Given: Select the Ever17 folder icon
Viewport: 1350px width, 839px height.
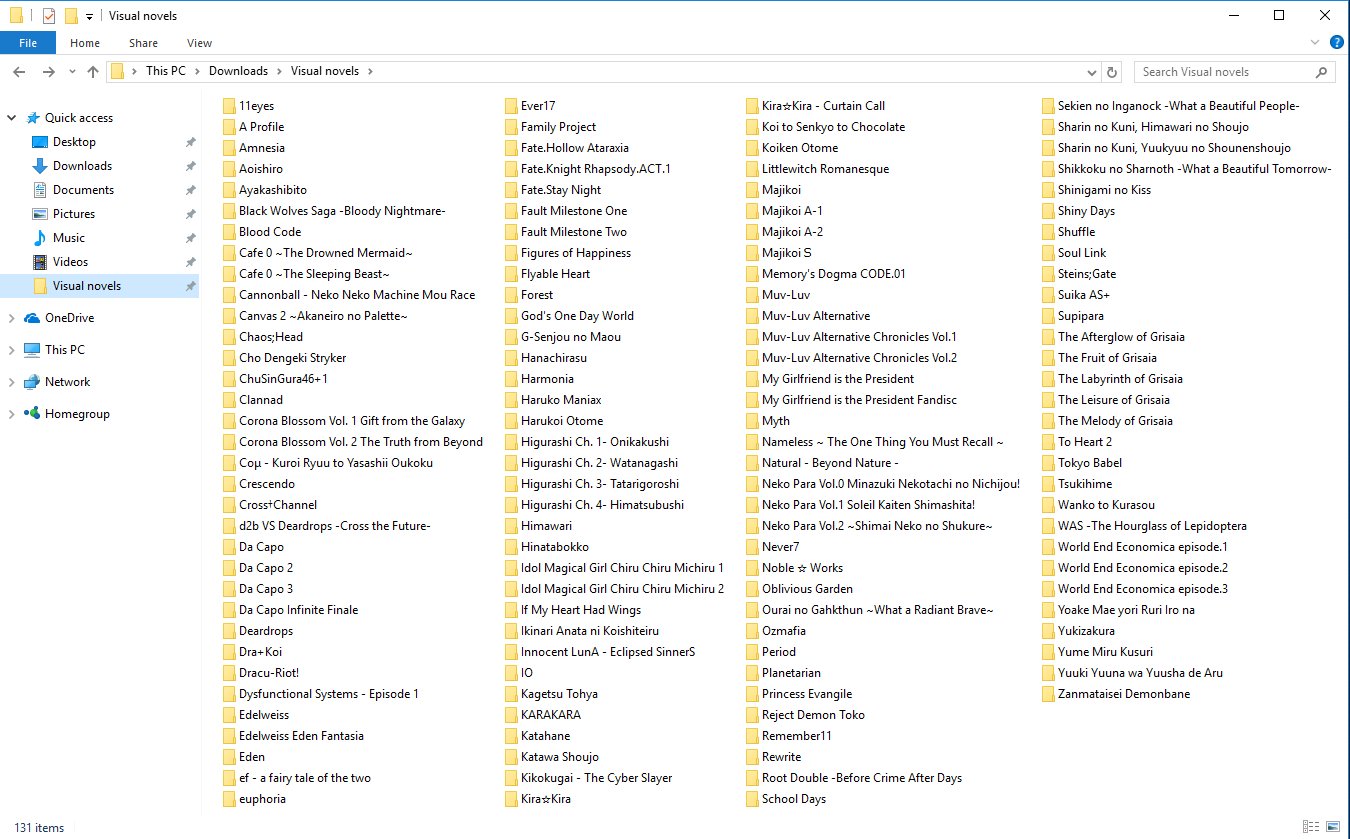Looking at the screenshot, I should pyautogui.click(x=511, y=106).
